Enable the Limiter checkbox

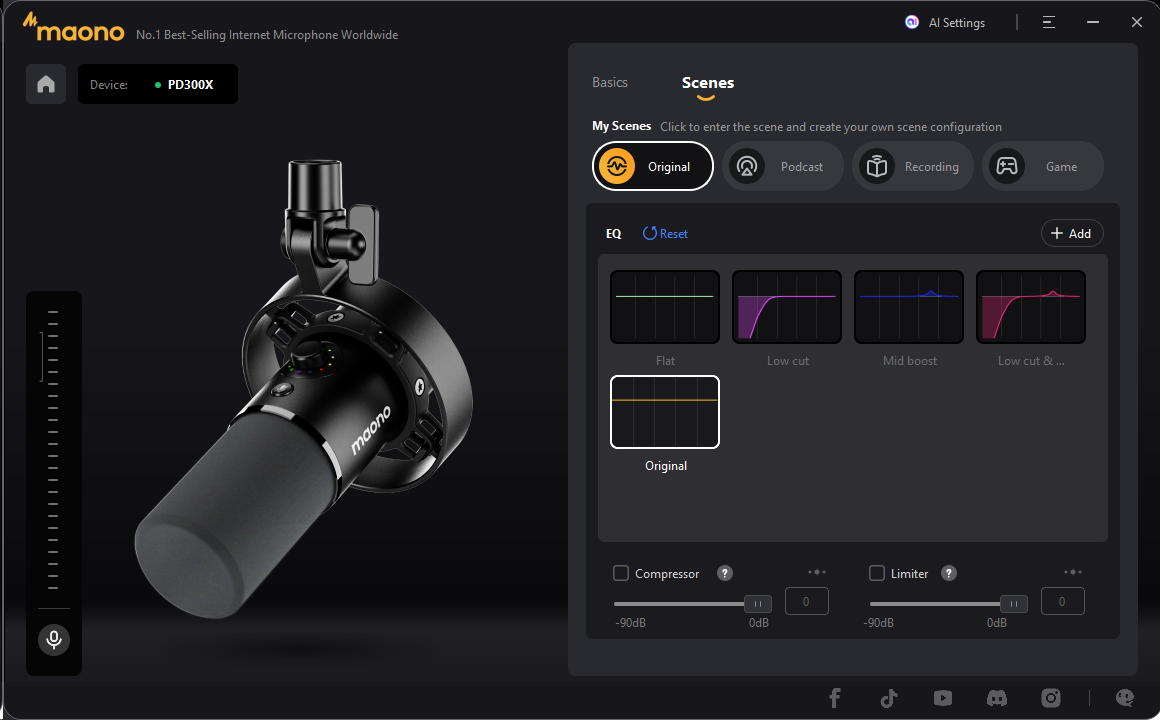pos(877,573)
